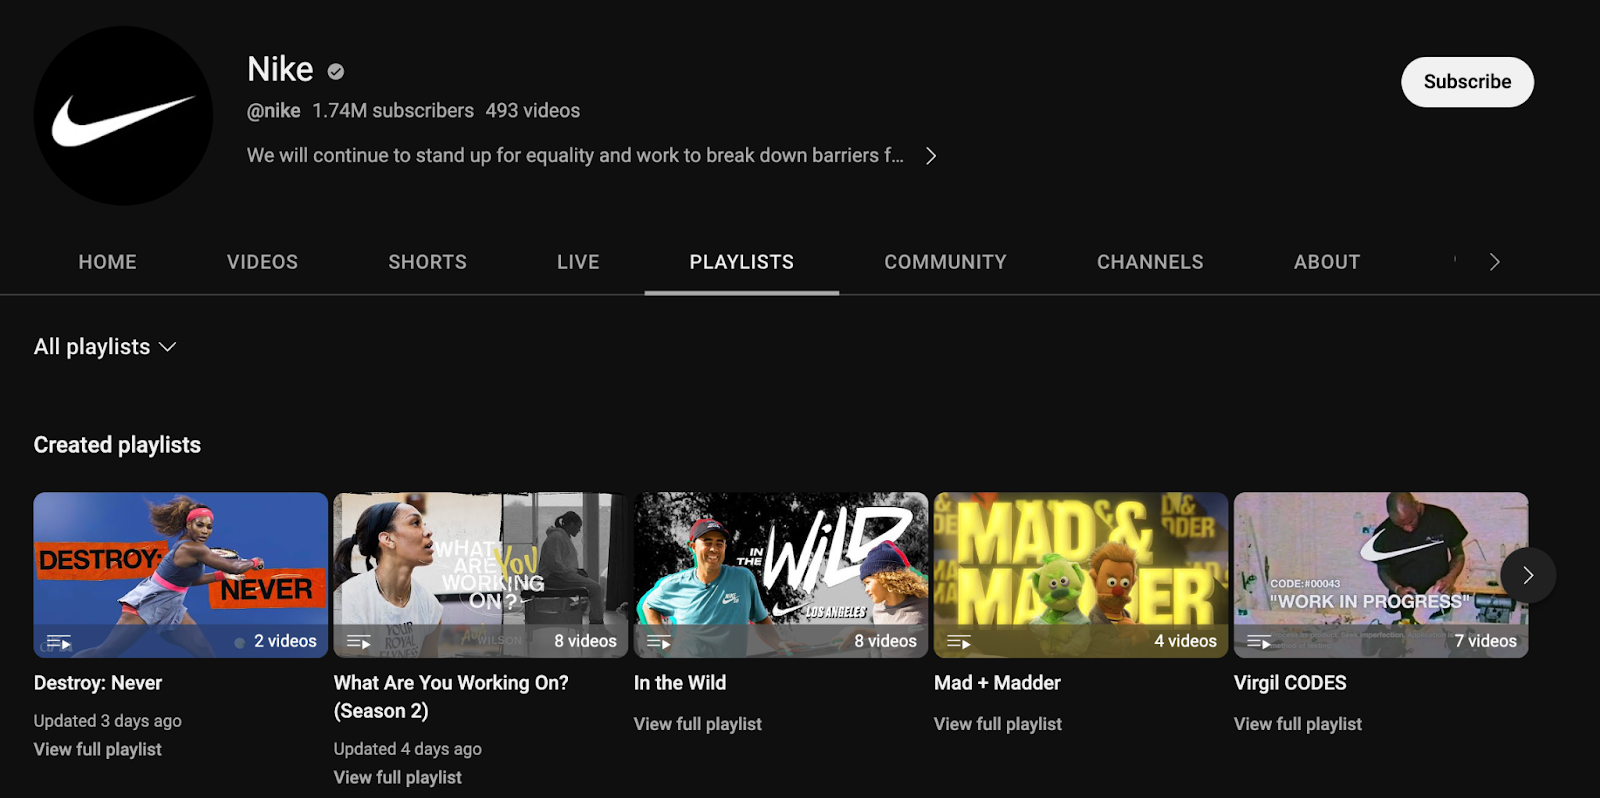
Task: Click the Nike swoosh channel avatar
Action: tap(123, 116)
